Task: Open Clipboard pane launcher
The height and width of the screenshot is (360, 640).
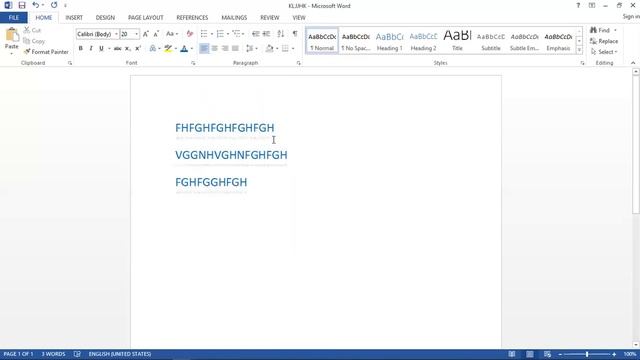Action: point(70,63)
